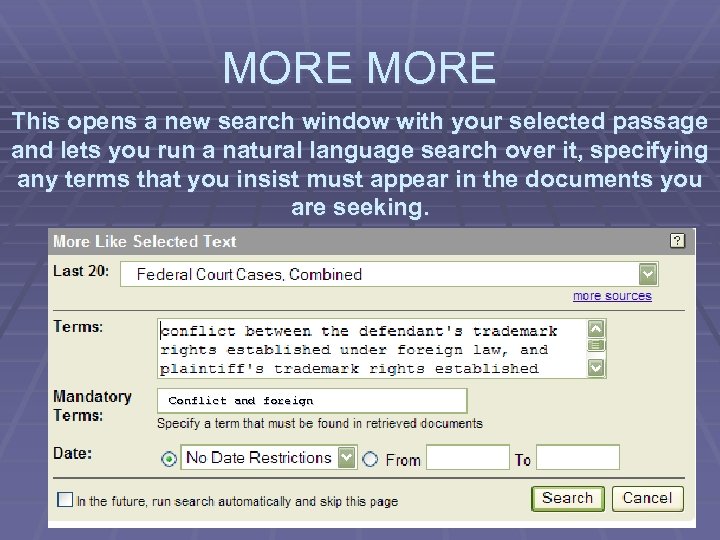The image size is (720, 540).
Task: Click the To date input field
Action: pyautogui.click(x=578, y=457)
